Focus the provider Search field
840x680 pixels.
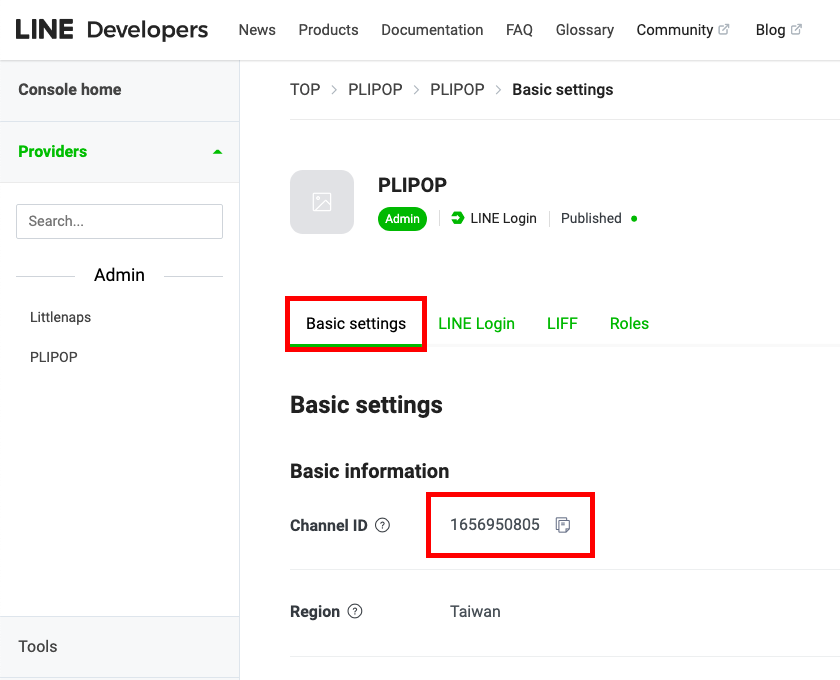pyautogui.click(x=119, y=221)
